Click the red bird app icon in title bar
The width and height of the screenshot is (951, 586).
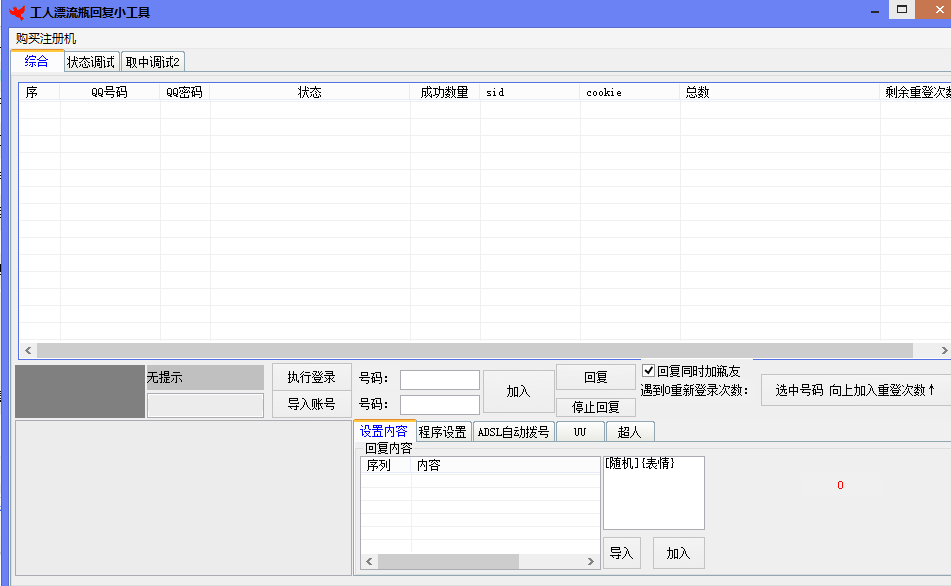[x=17, y=12]
